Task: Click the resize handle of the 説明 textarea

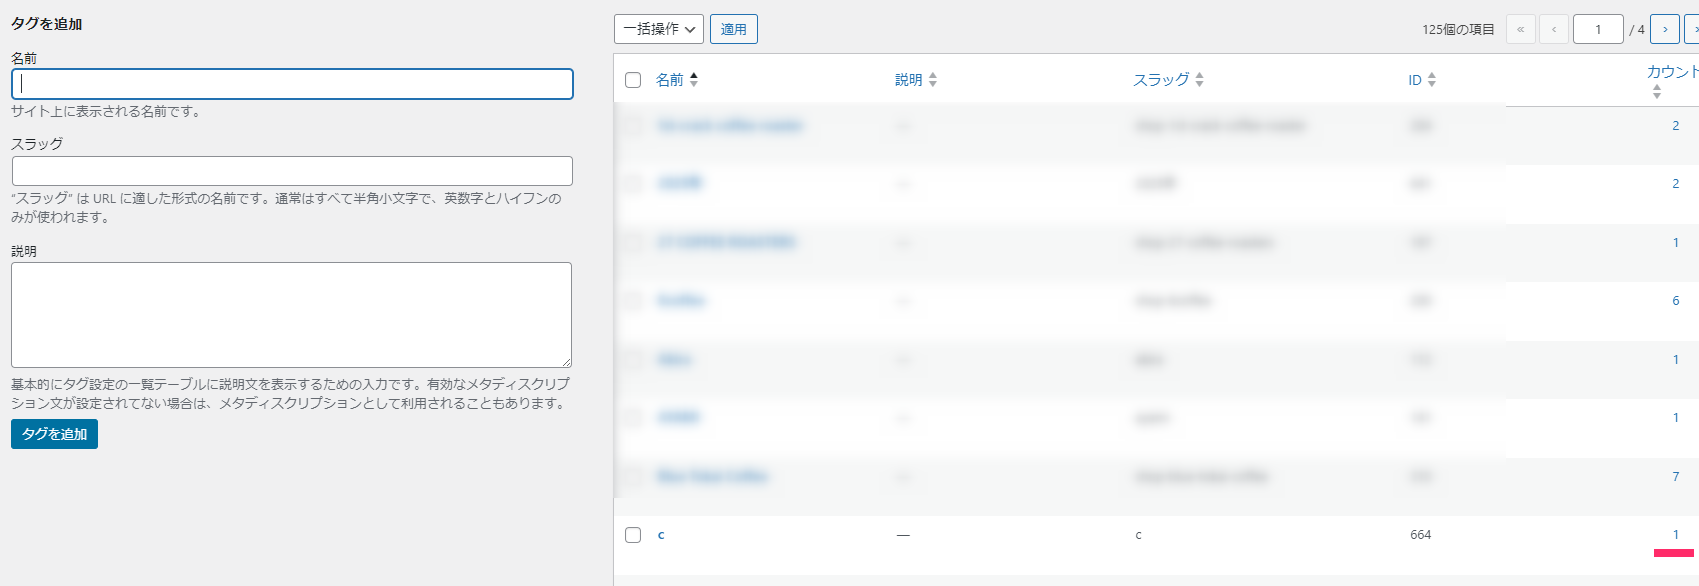Action: [566, 362]
